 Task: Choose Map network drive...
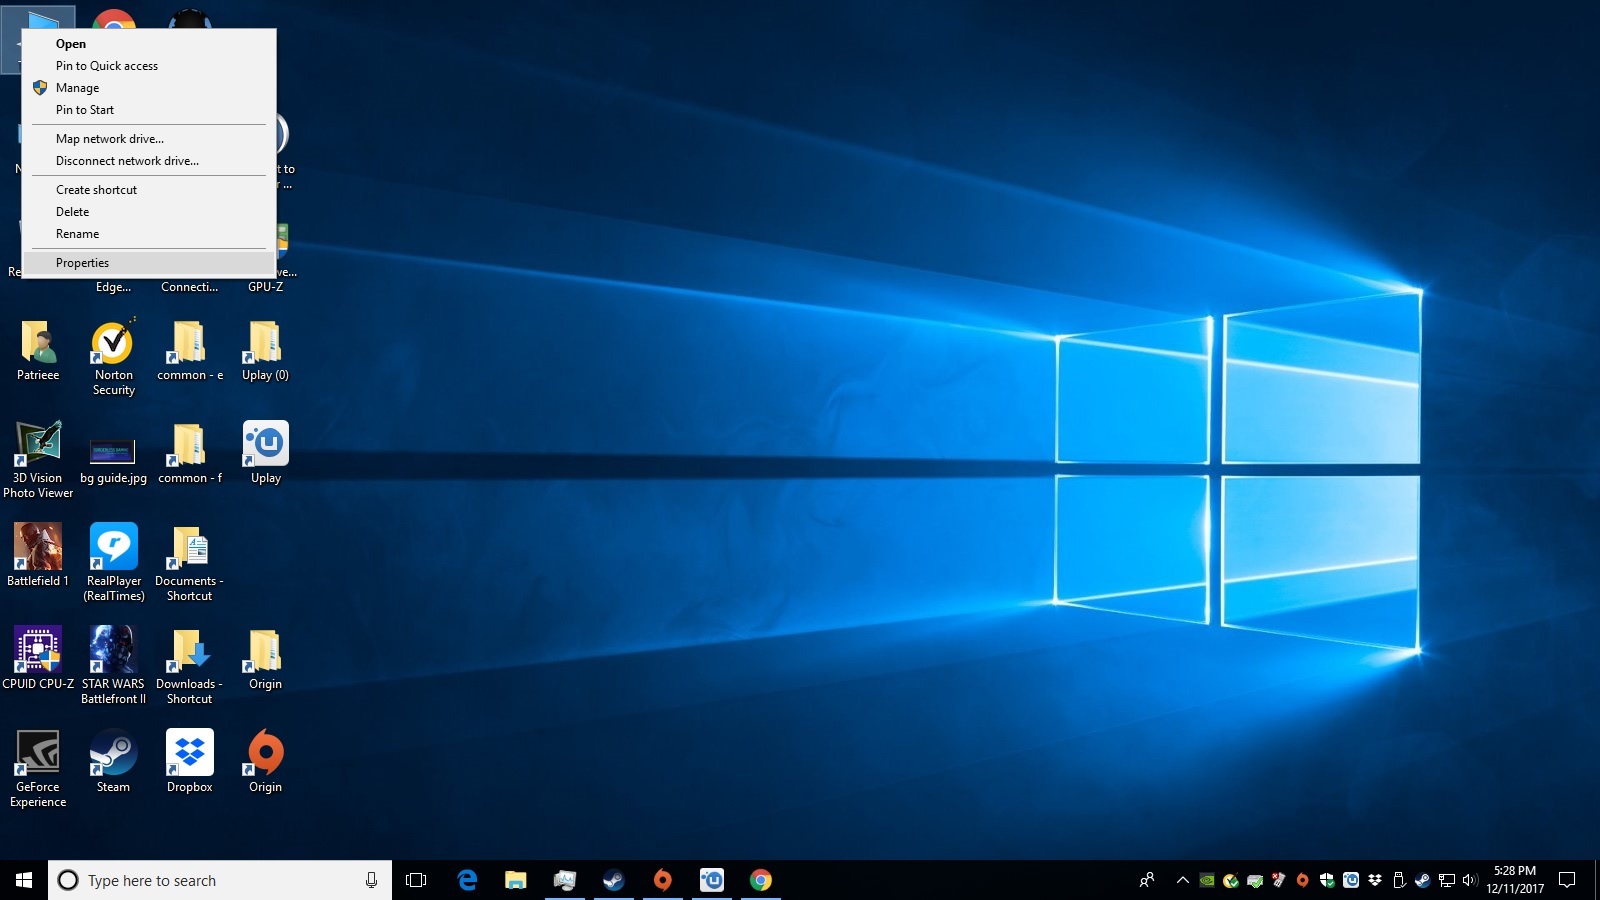pyautogui.click(x=148, y=139)
